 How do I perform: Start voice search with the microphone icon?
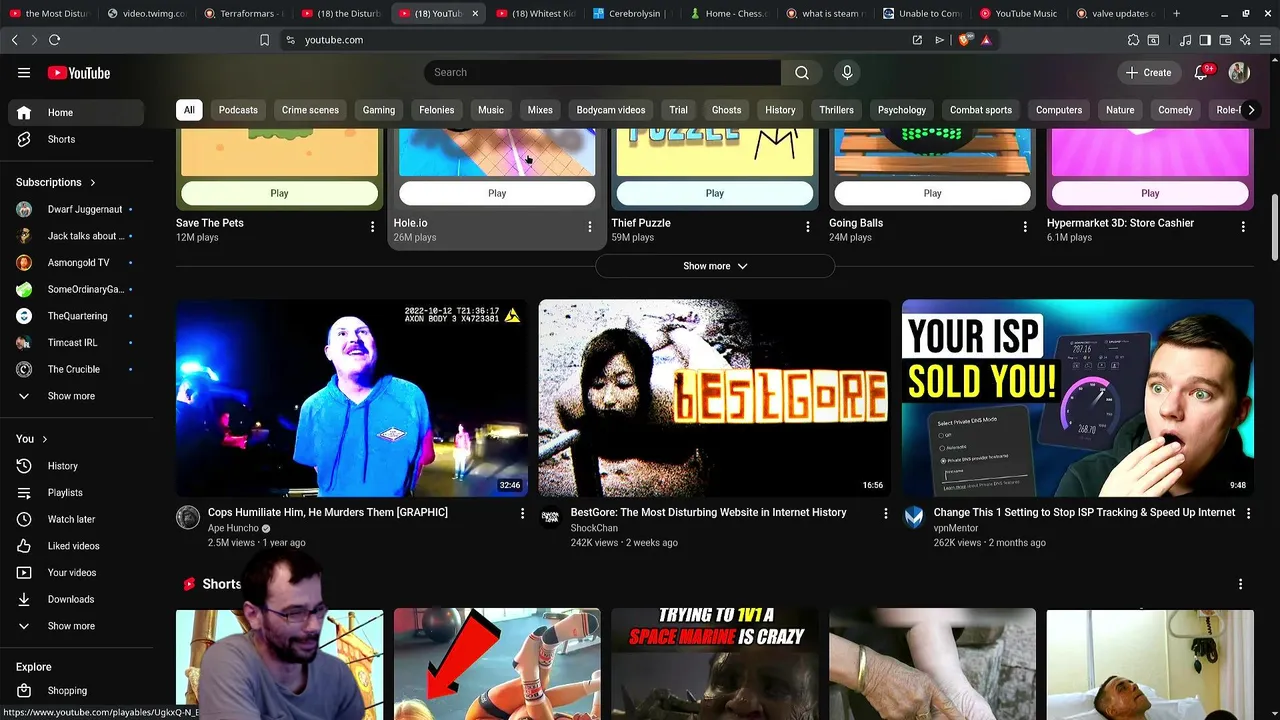click(x=847, y=72)
